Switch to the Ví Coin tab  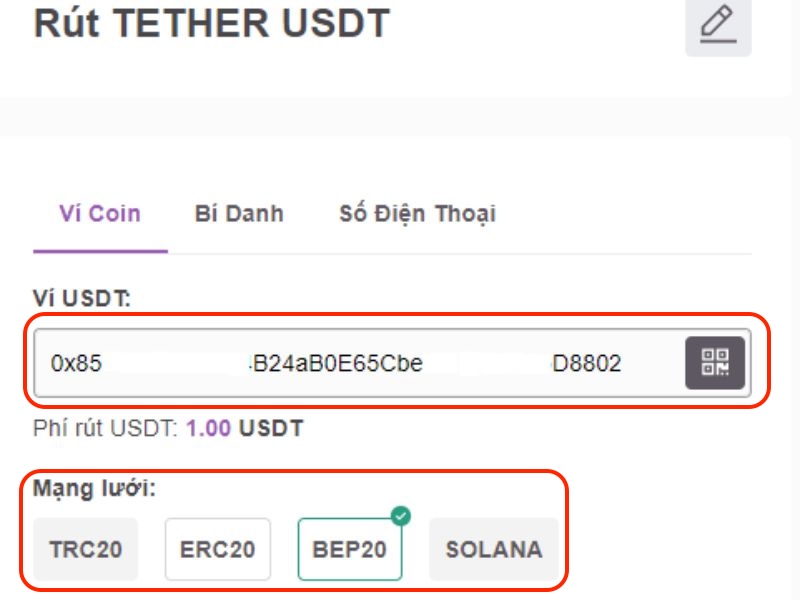coord(100,213)
